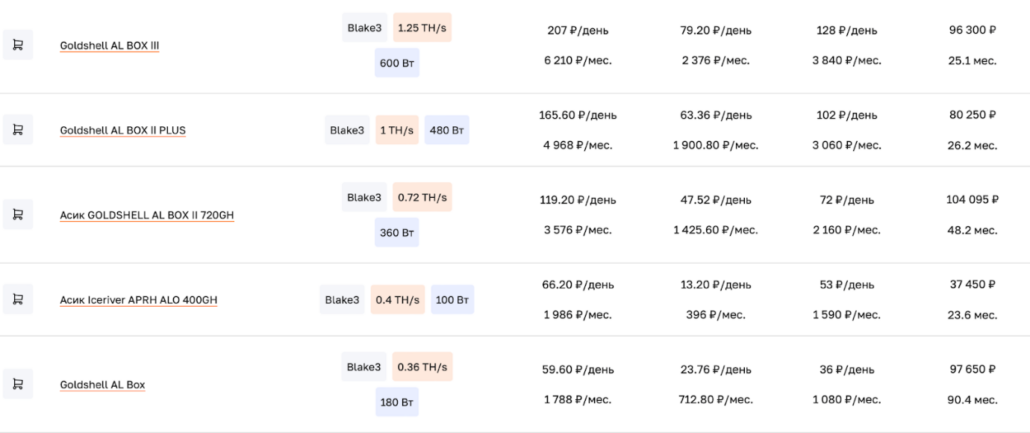The image size is (1030, 433).
Task: Click cart icon for GOLDSHELL AL BOX II 720GH
Action: click(x=17, y=214)
